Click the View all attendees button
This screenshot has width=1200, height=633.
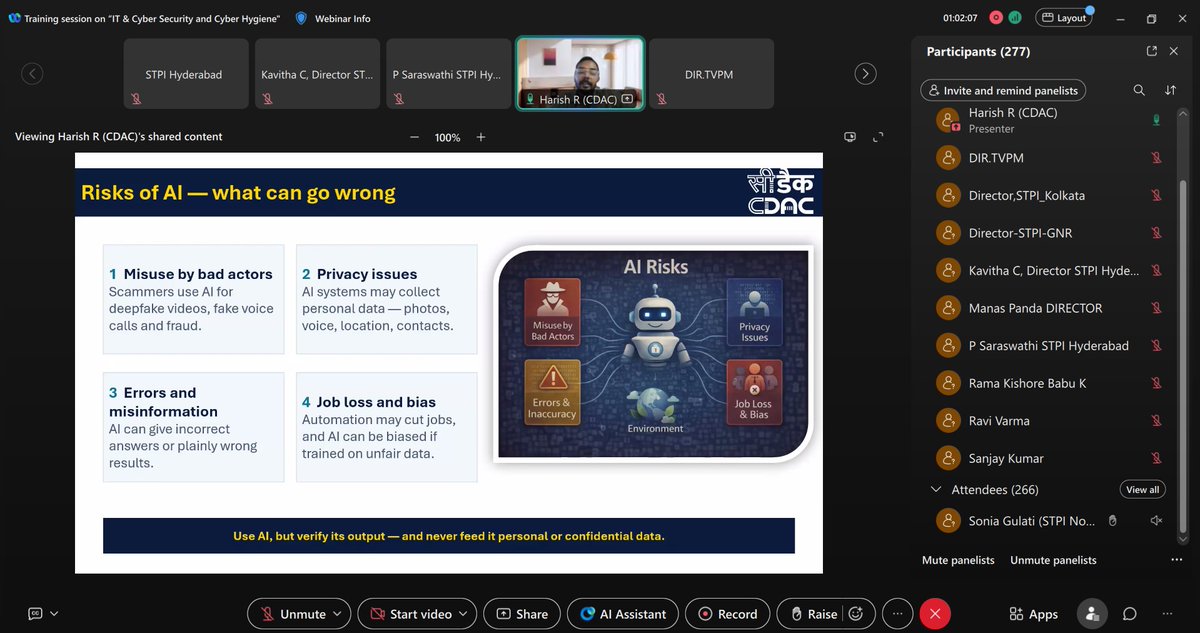[1143, 490]
